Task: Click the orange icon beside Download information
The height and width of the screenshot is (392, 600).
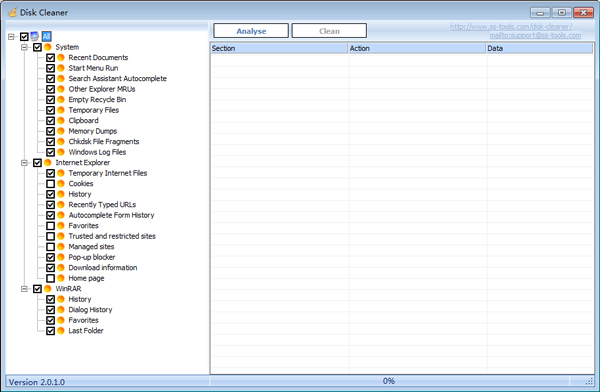Action: tap(60, 268)
